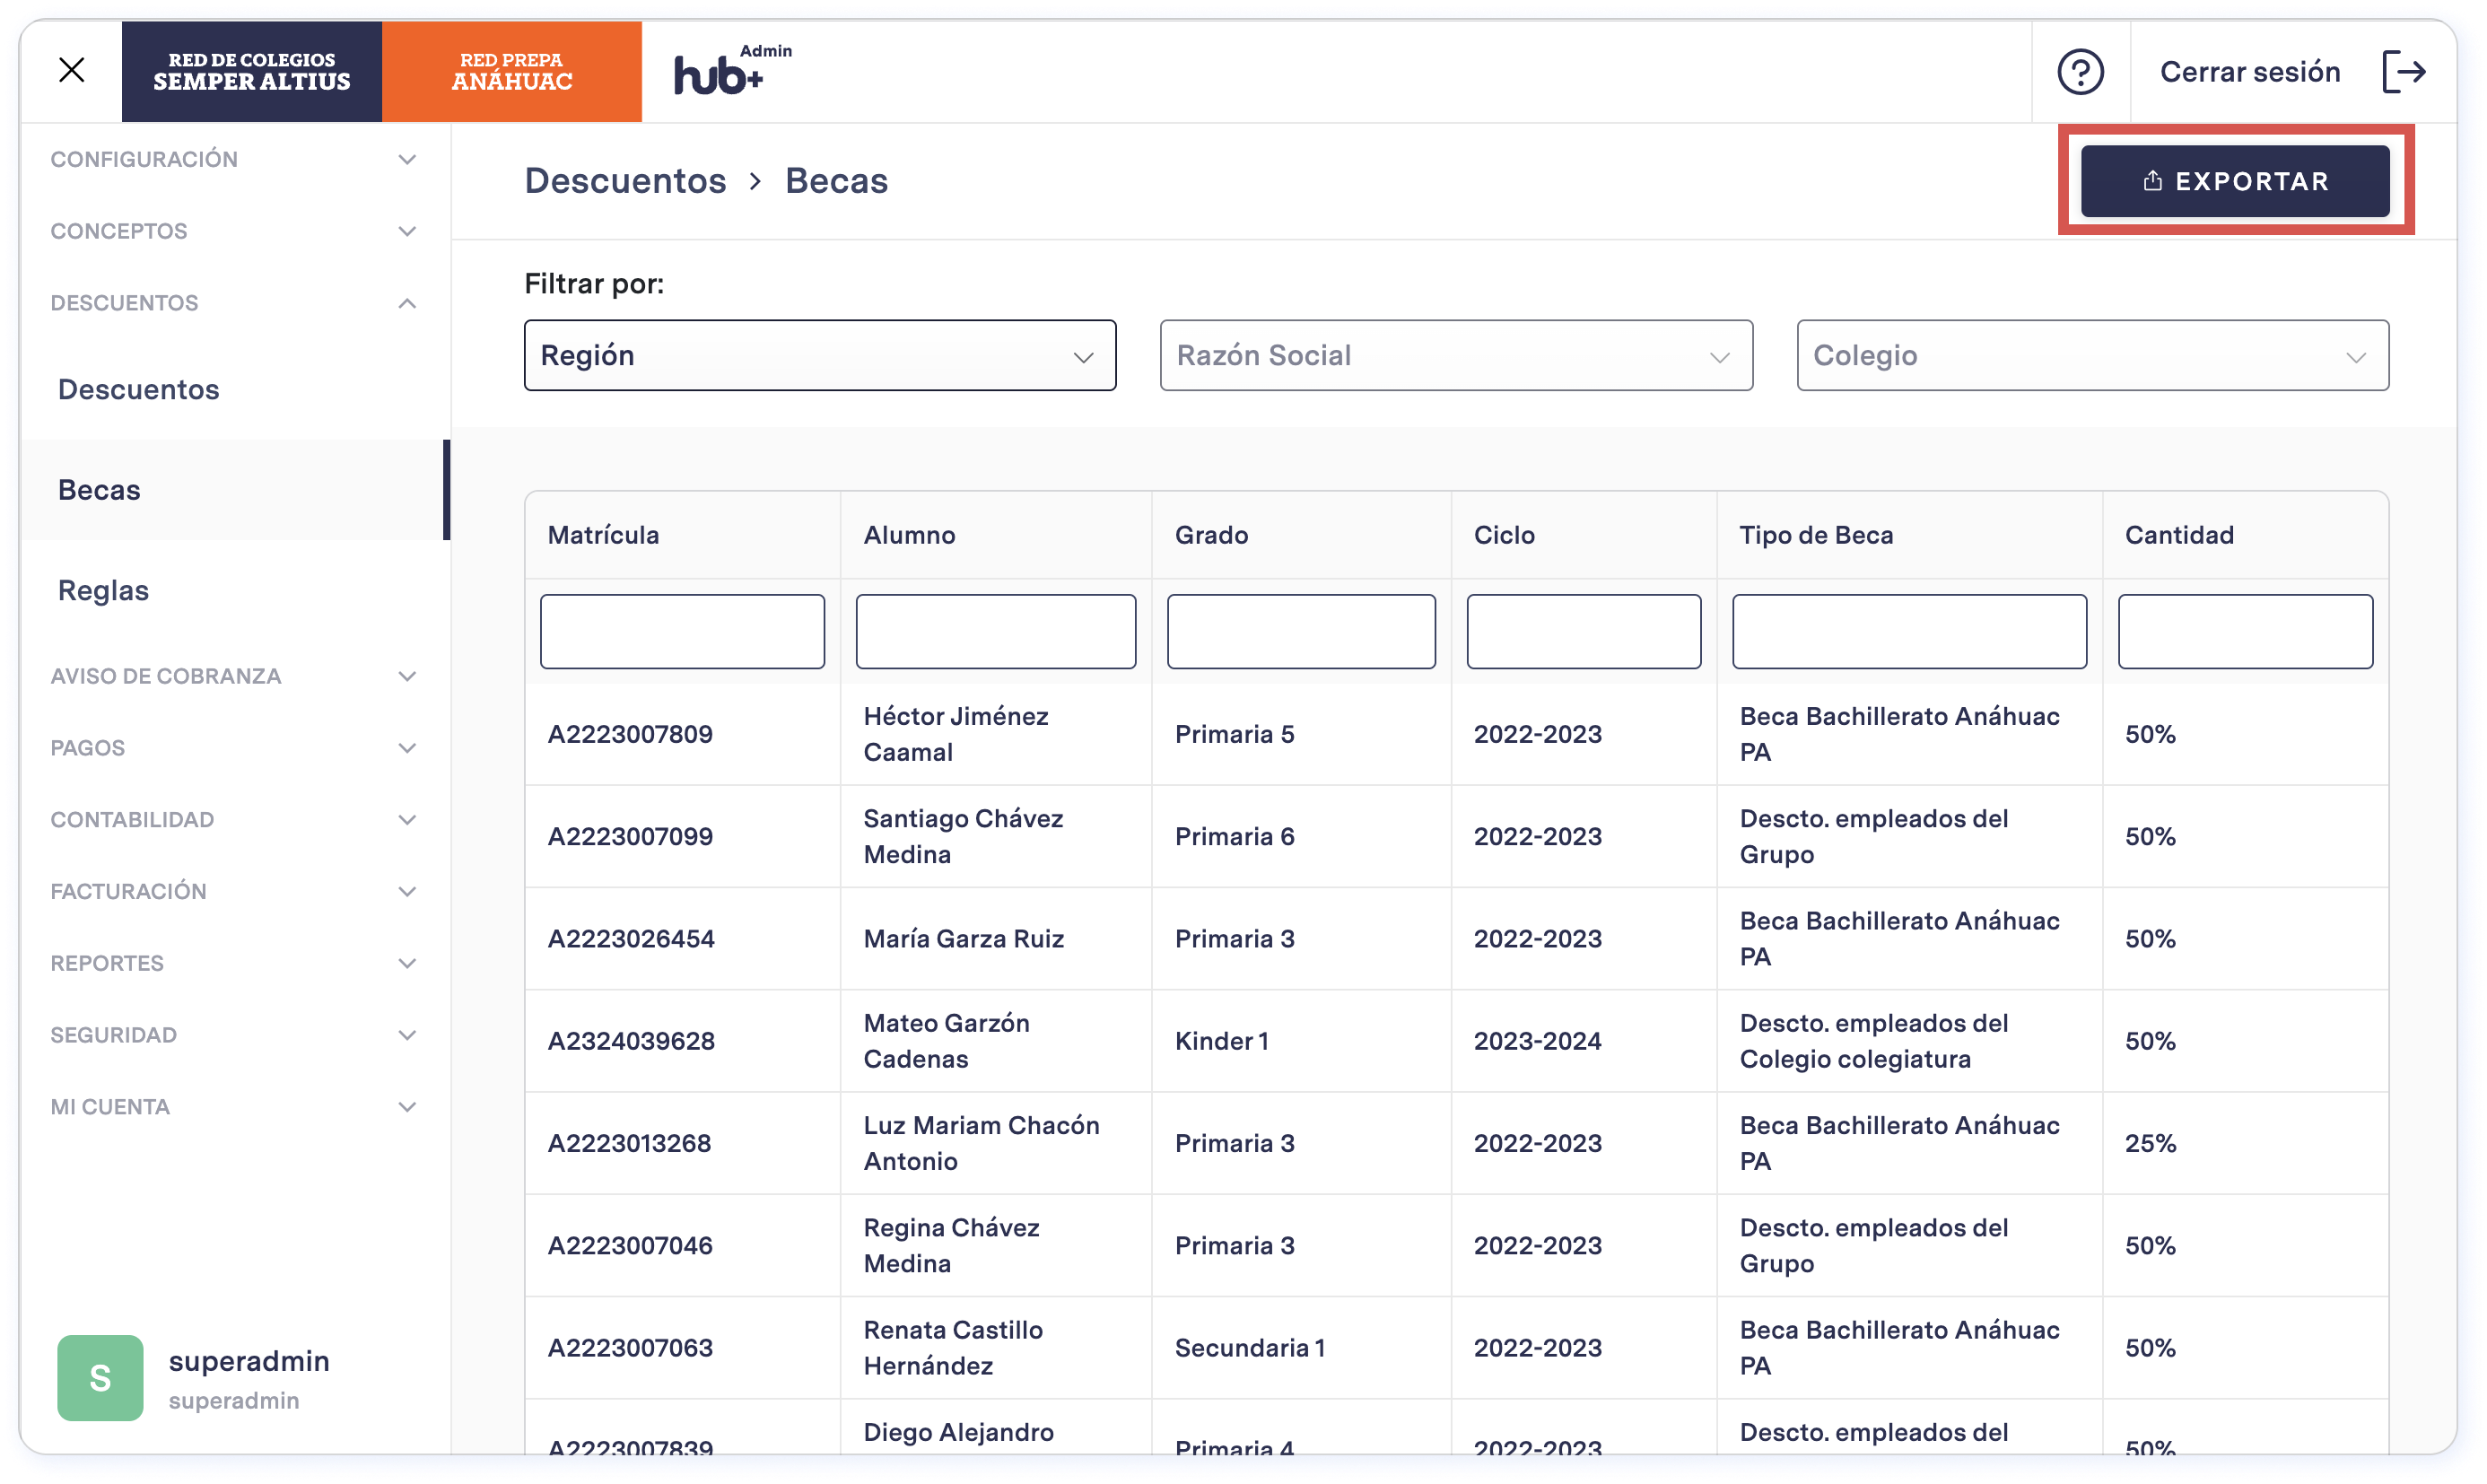Select matrícula A2223026454
2487x1484 pixels.
pos(631,939)
